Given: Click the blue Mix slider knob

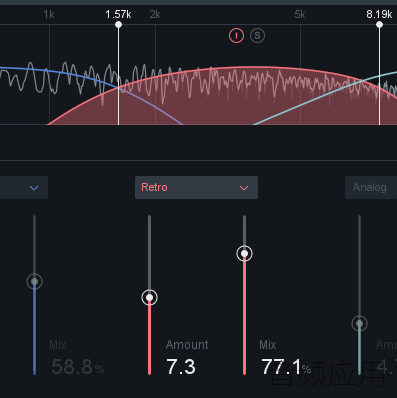Looking at the screenshot, I should [34, 282].
